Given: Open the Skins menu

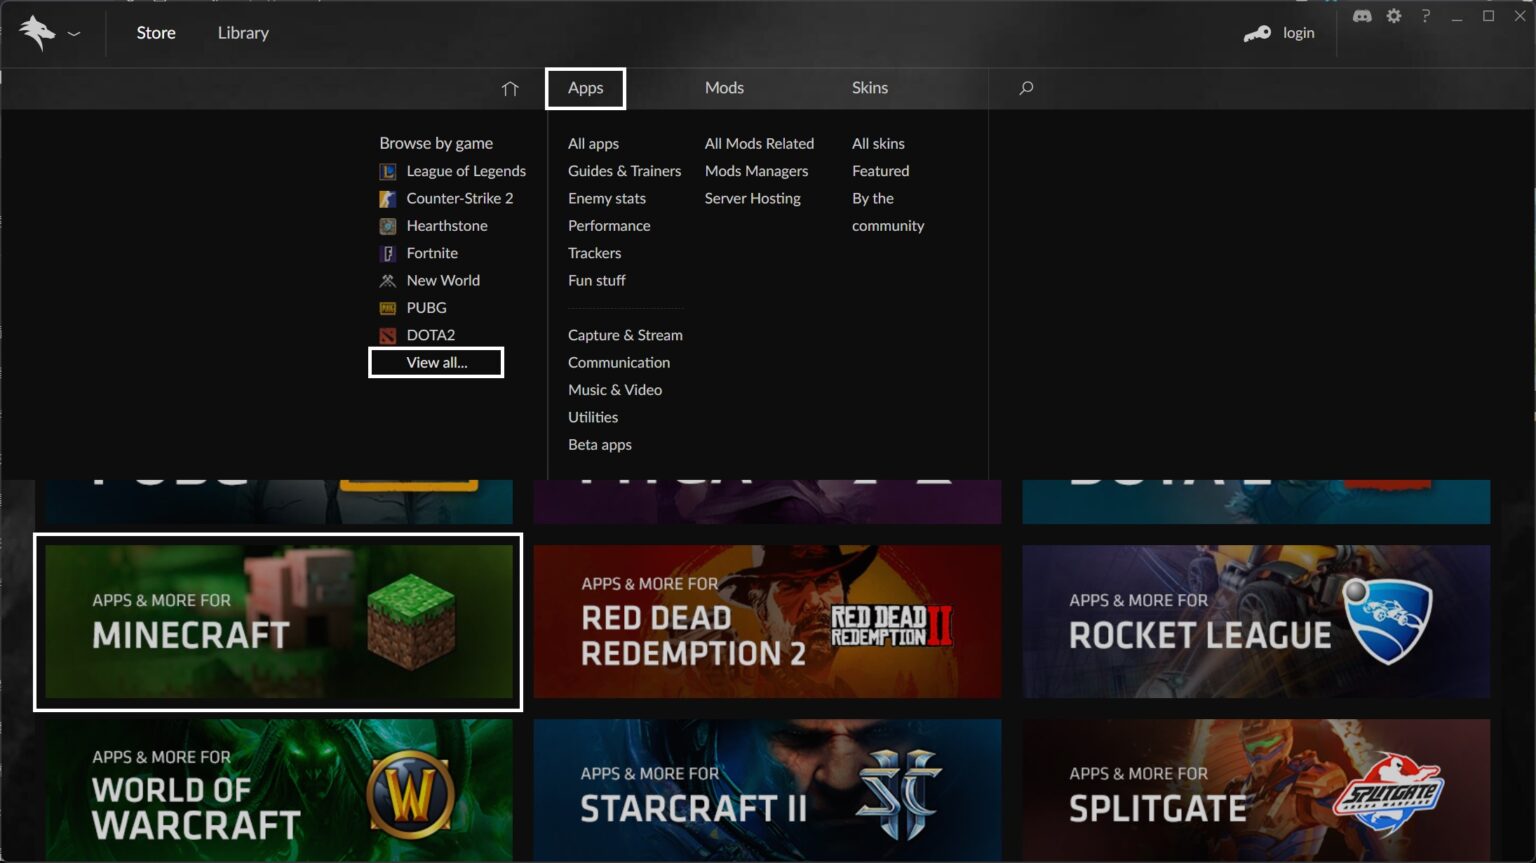Looking at the screenshot, I should tap(869, 88).
